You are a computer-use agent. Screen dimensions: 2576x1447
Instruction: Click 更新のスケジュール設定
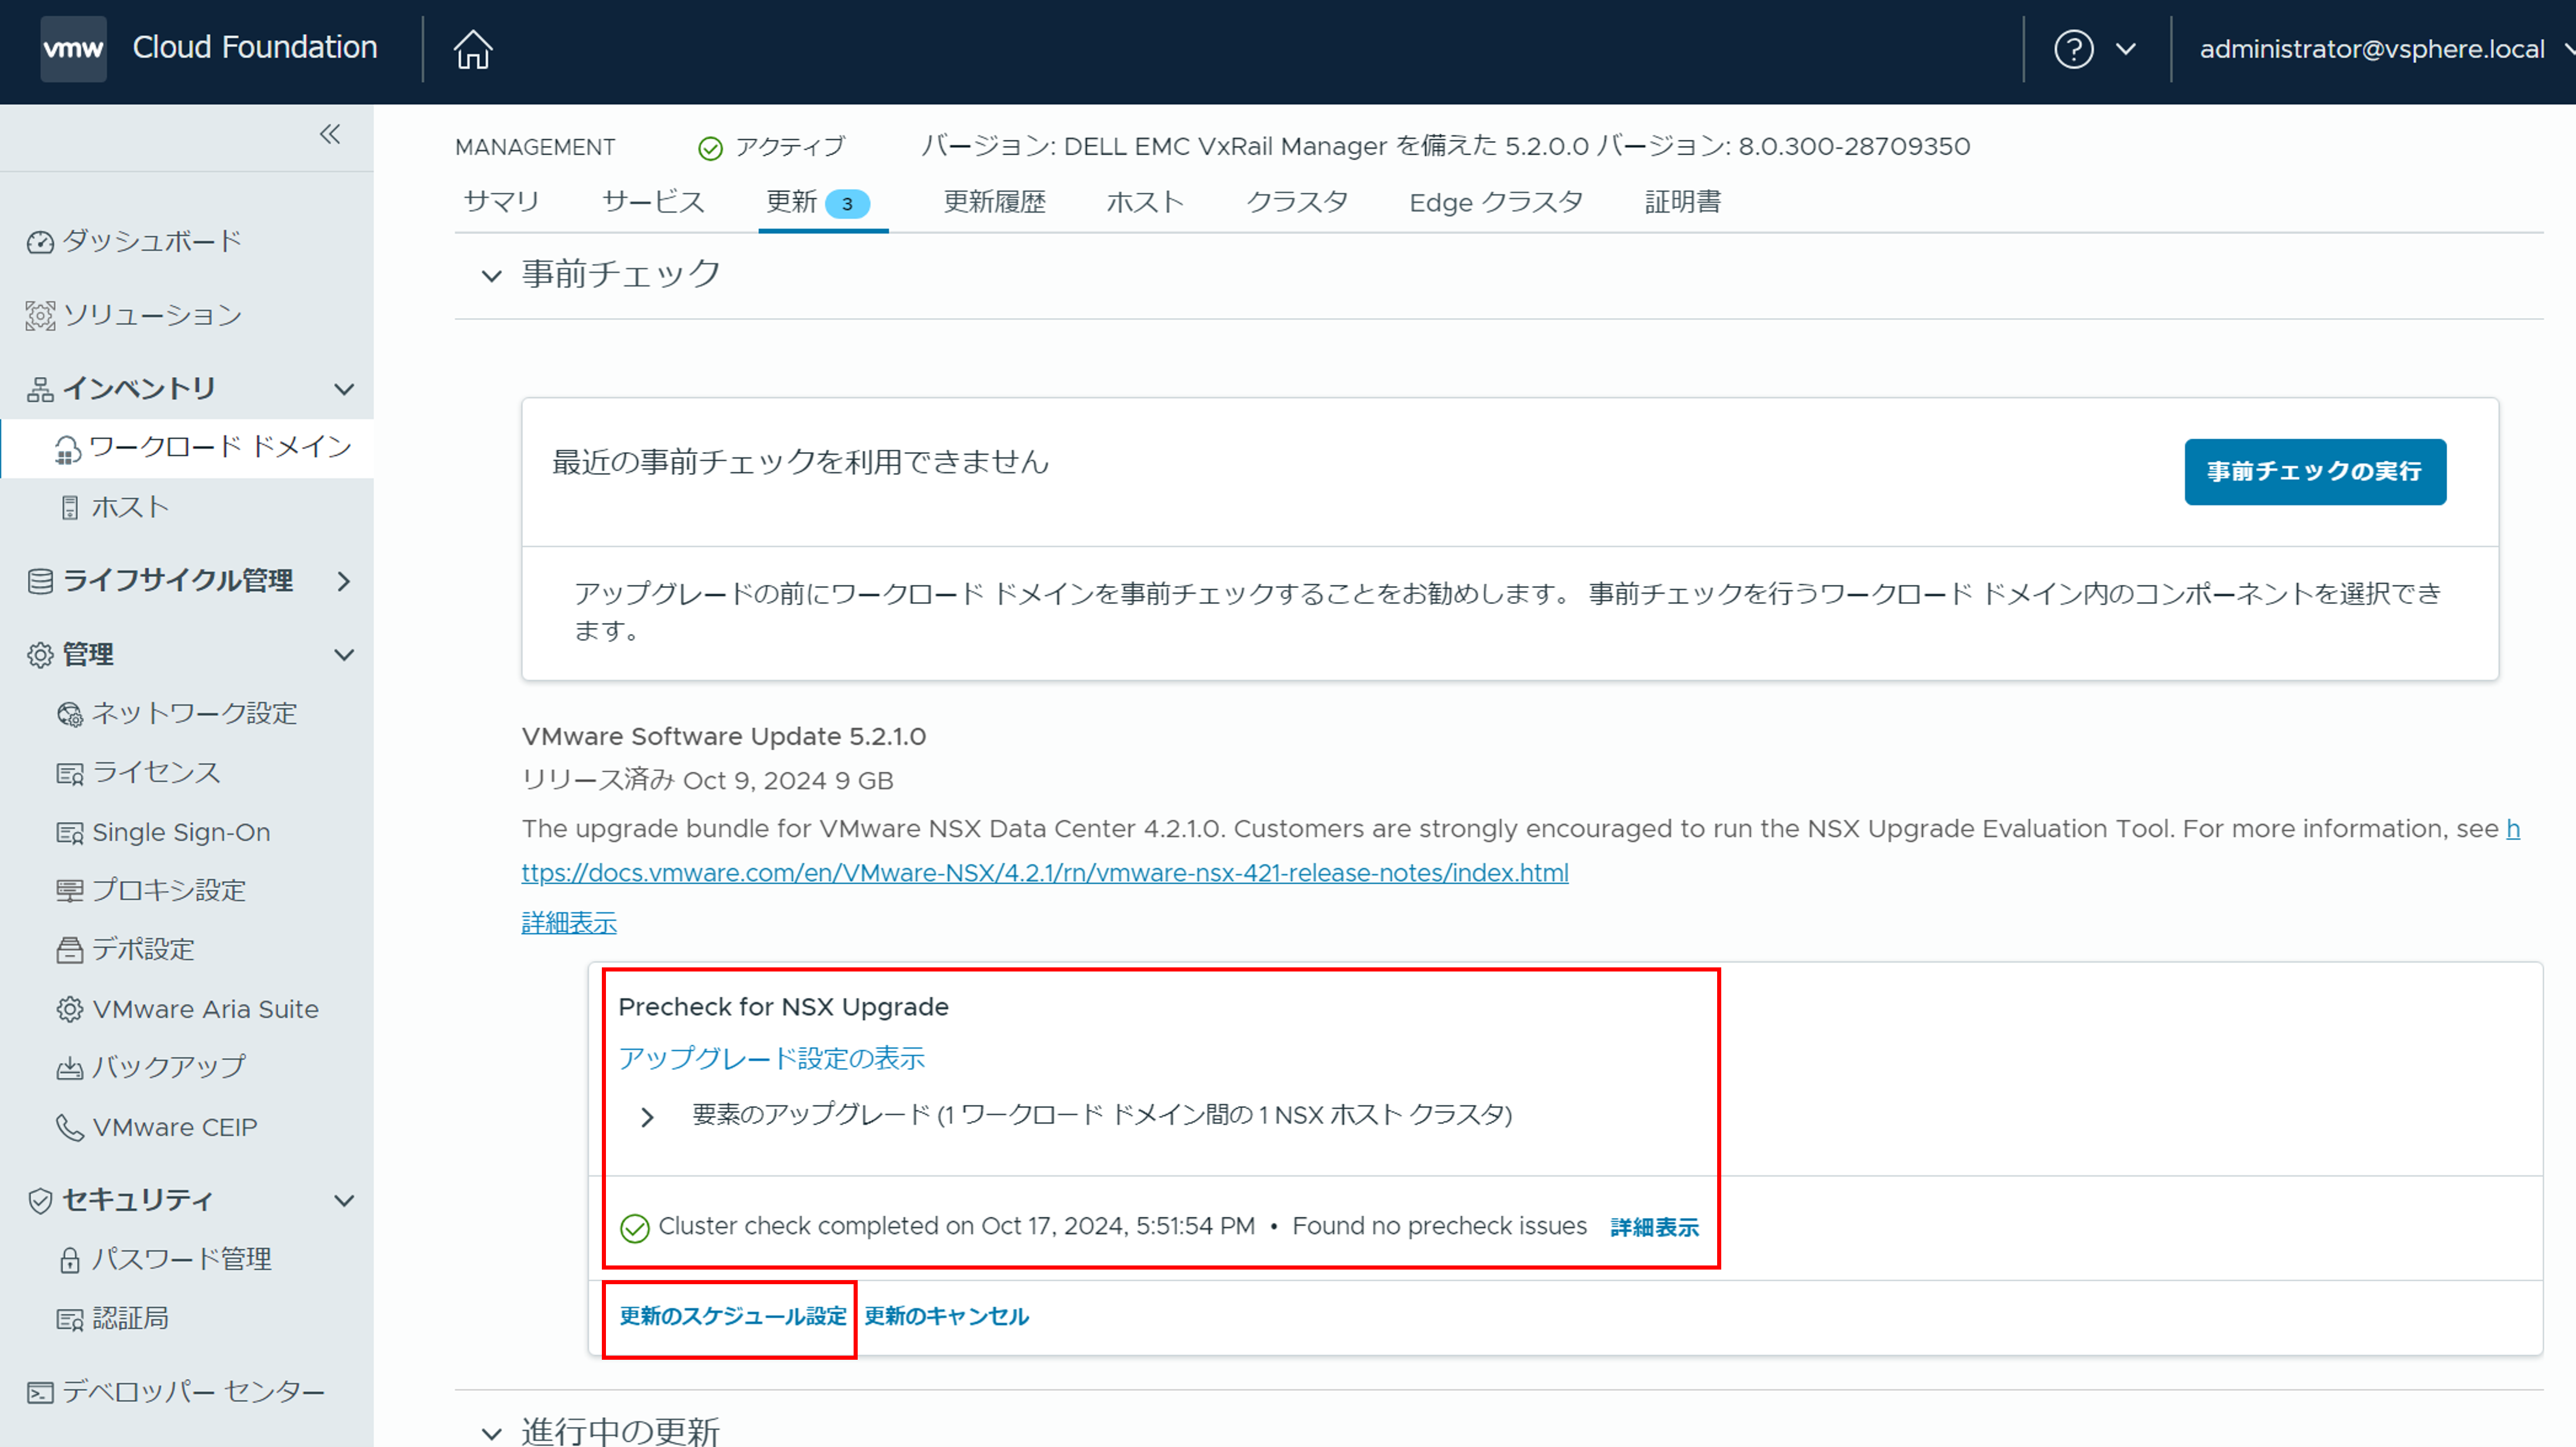(733, 1317)
